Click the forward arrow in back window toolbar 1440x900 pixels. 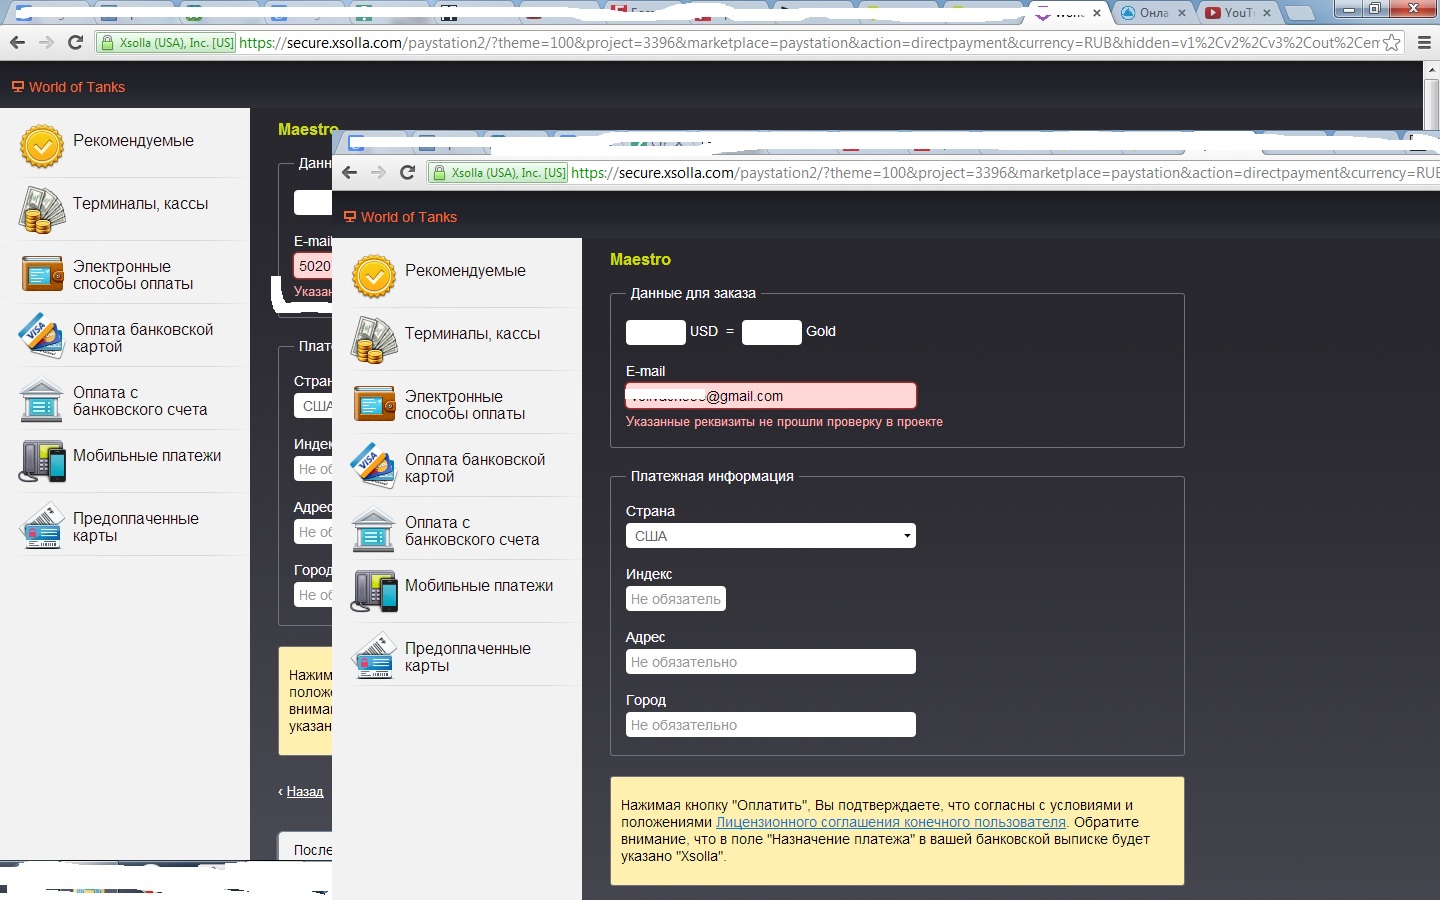click(46, 43)
